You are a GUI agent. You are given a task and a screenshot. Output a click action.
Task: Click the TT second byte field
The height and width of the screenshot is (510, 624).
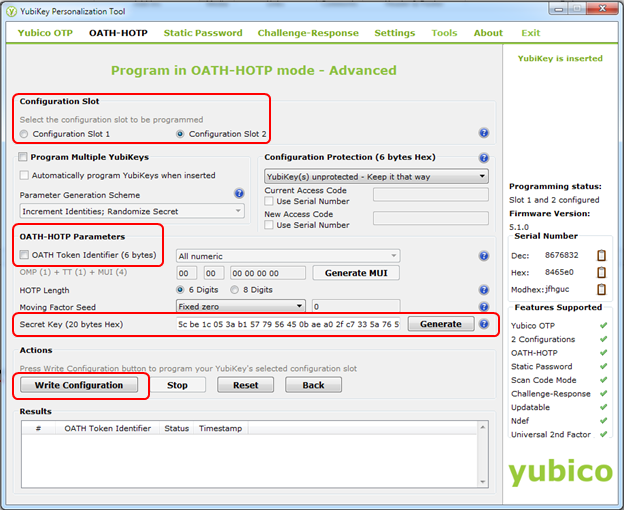coord(214,273)
